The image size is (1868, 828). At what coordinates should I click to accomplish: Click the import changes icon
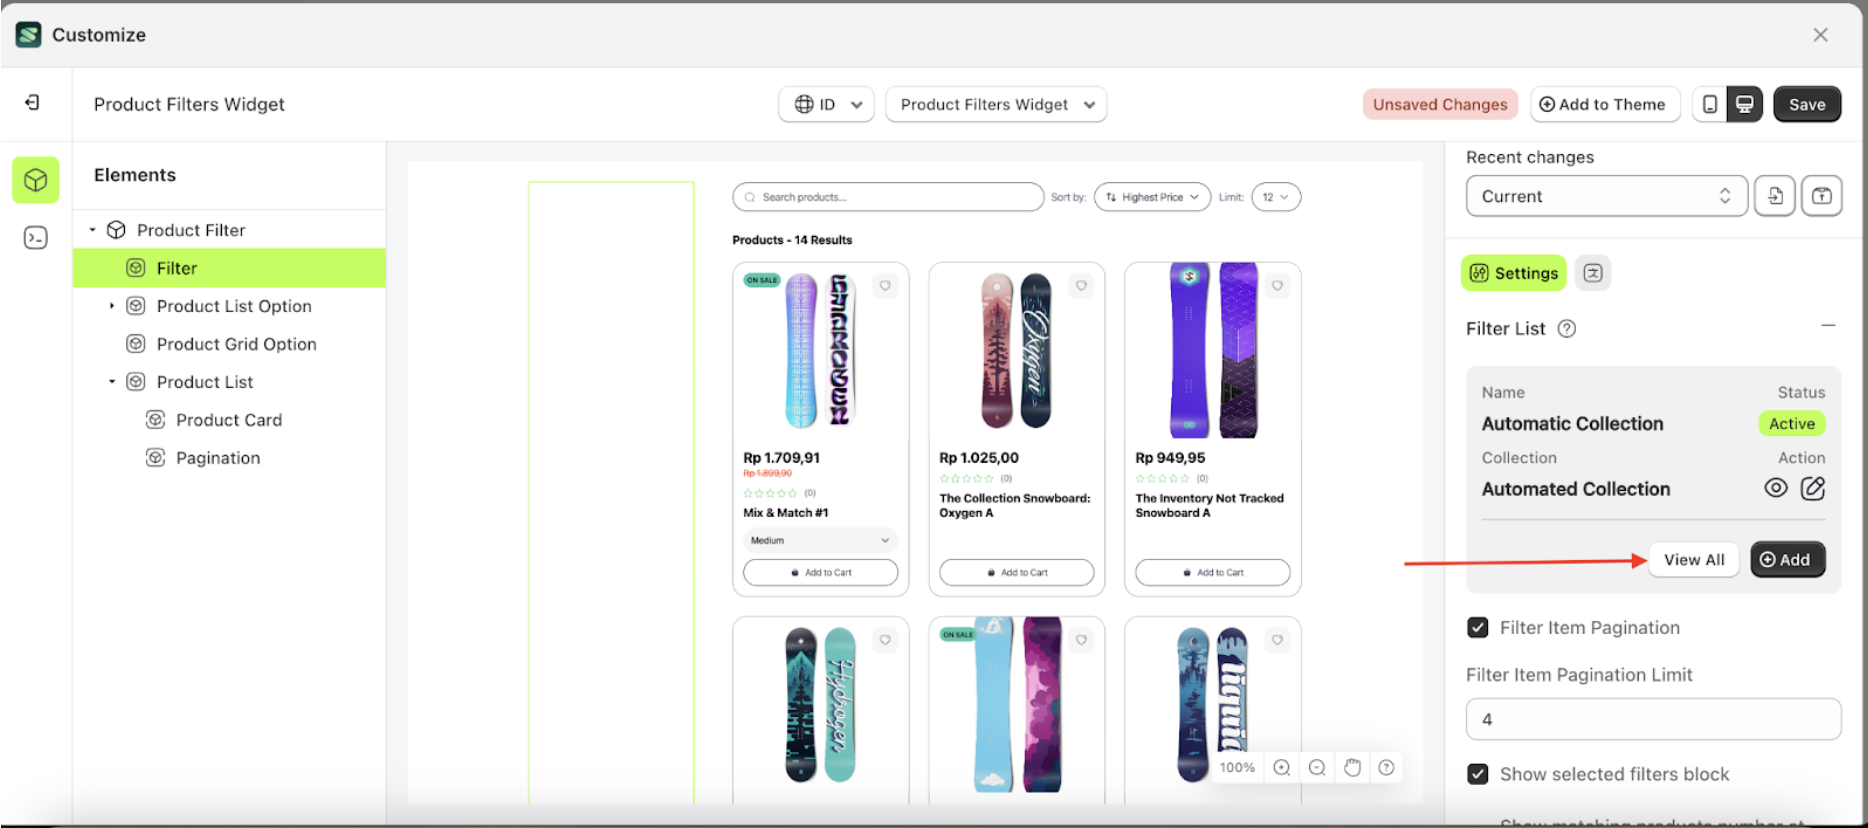click(1775, 196)
